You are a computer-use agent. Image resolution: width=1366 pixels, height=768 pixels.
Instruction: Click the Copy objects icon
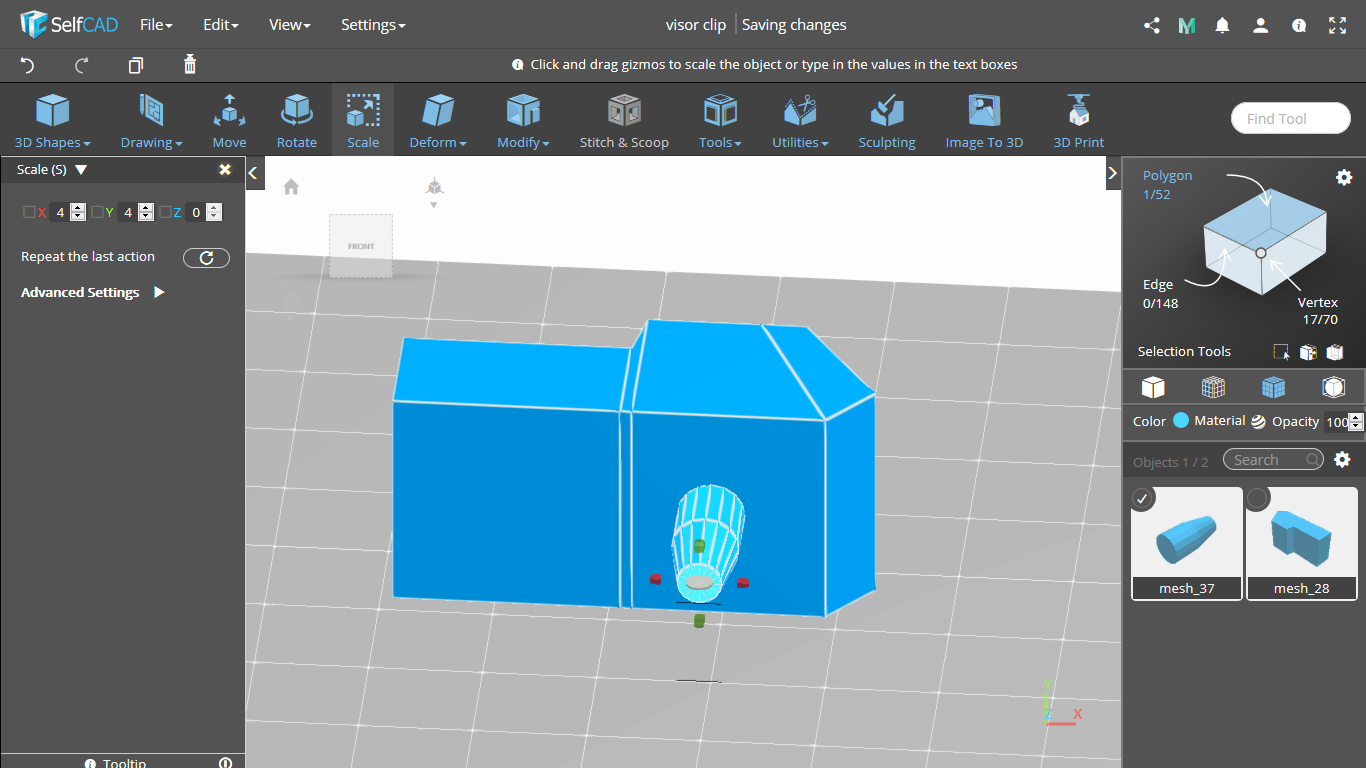point(136,65)
